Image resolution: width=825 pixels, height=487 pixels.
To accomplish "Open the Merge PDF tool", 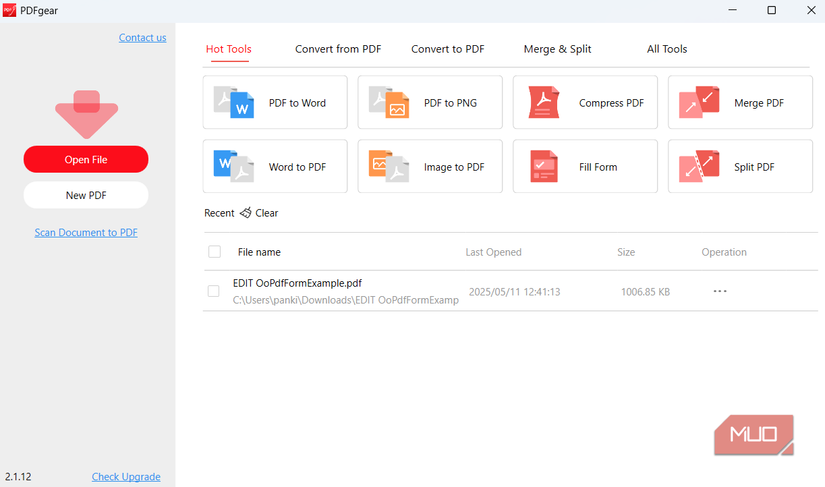I will 740,102.
